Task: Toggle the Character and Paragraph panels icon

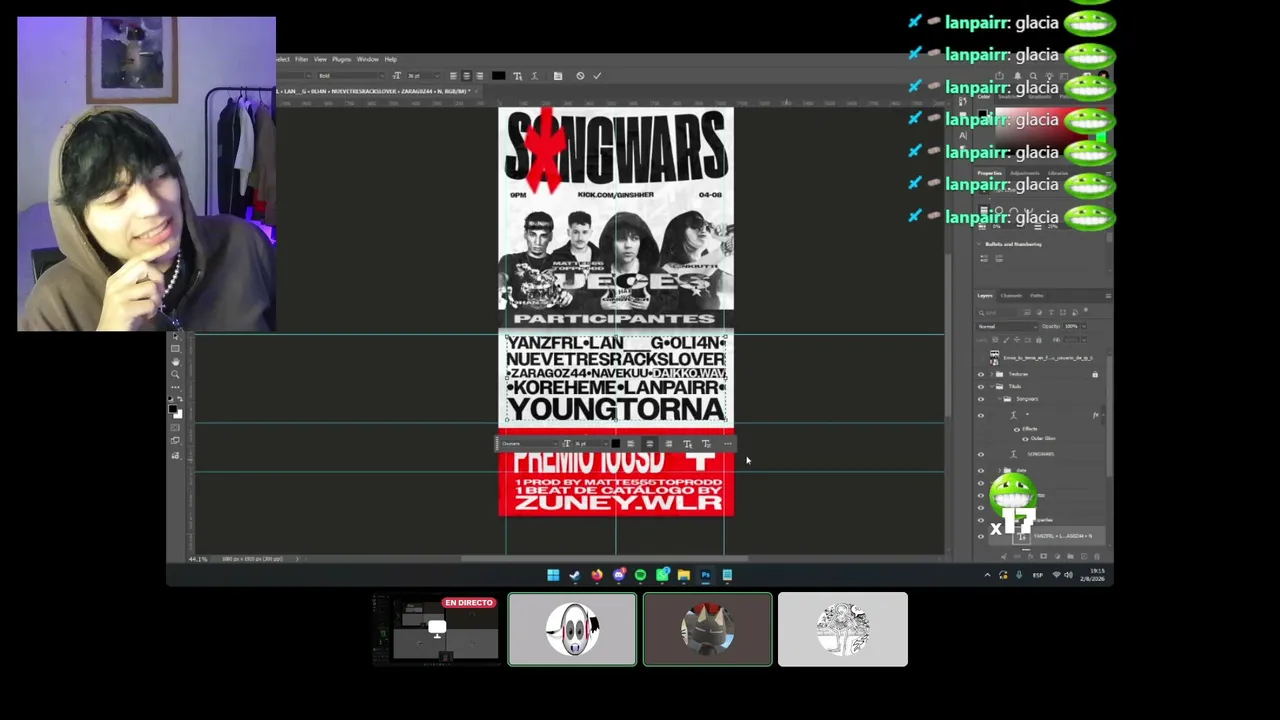Action: 558,76
